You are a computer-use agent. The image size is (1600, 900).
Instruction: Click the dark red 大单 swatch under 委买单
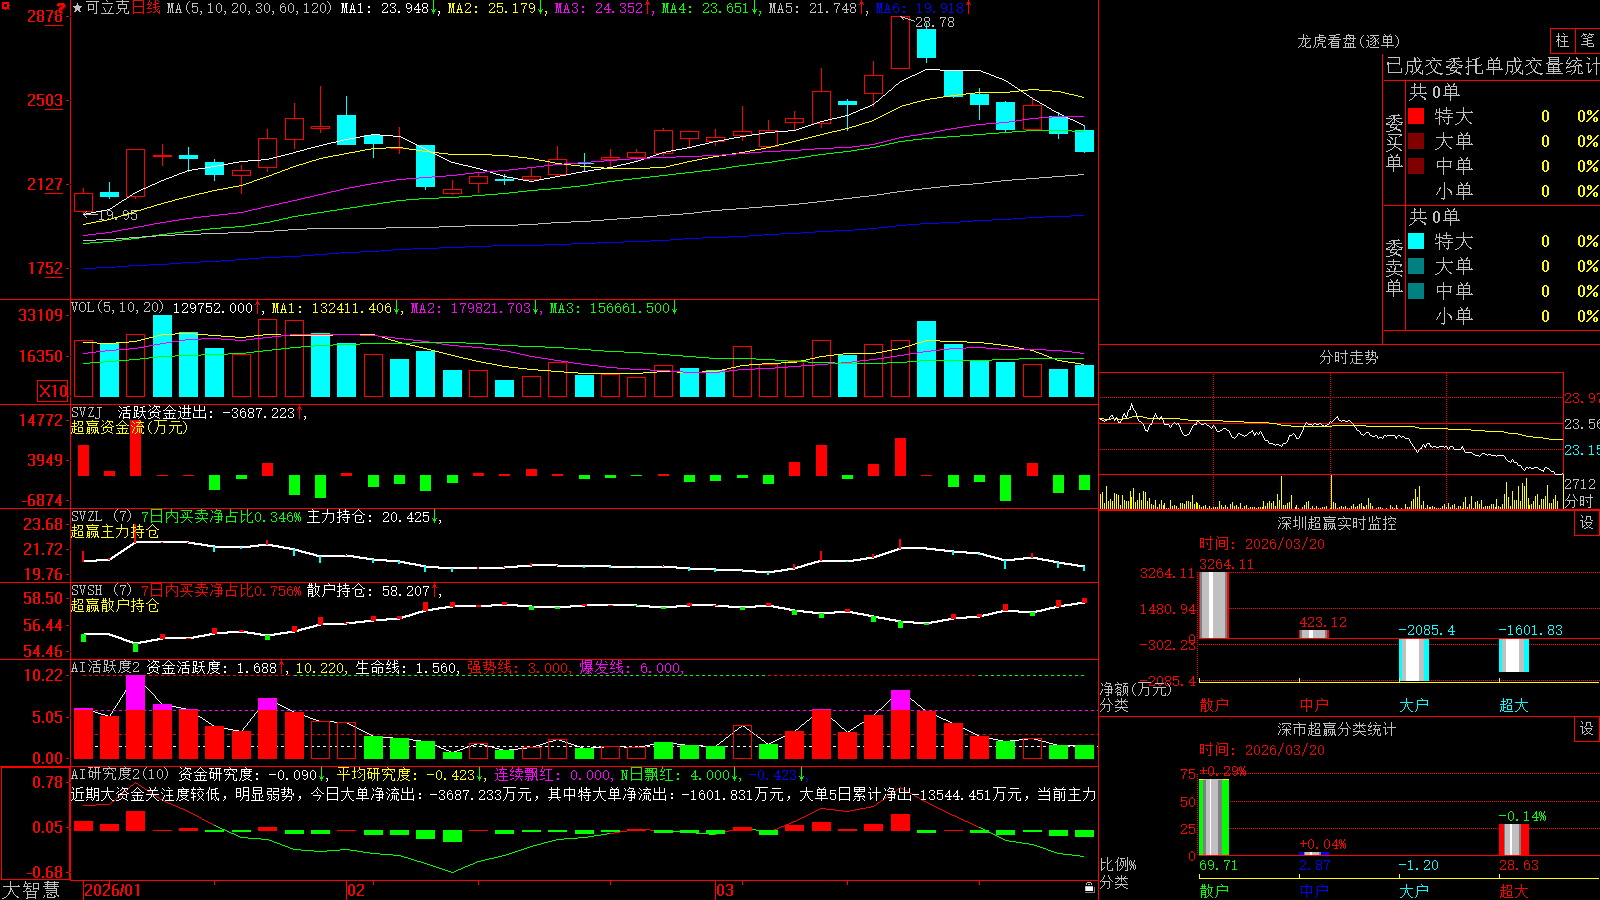[x=1416, y=141]
